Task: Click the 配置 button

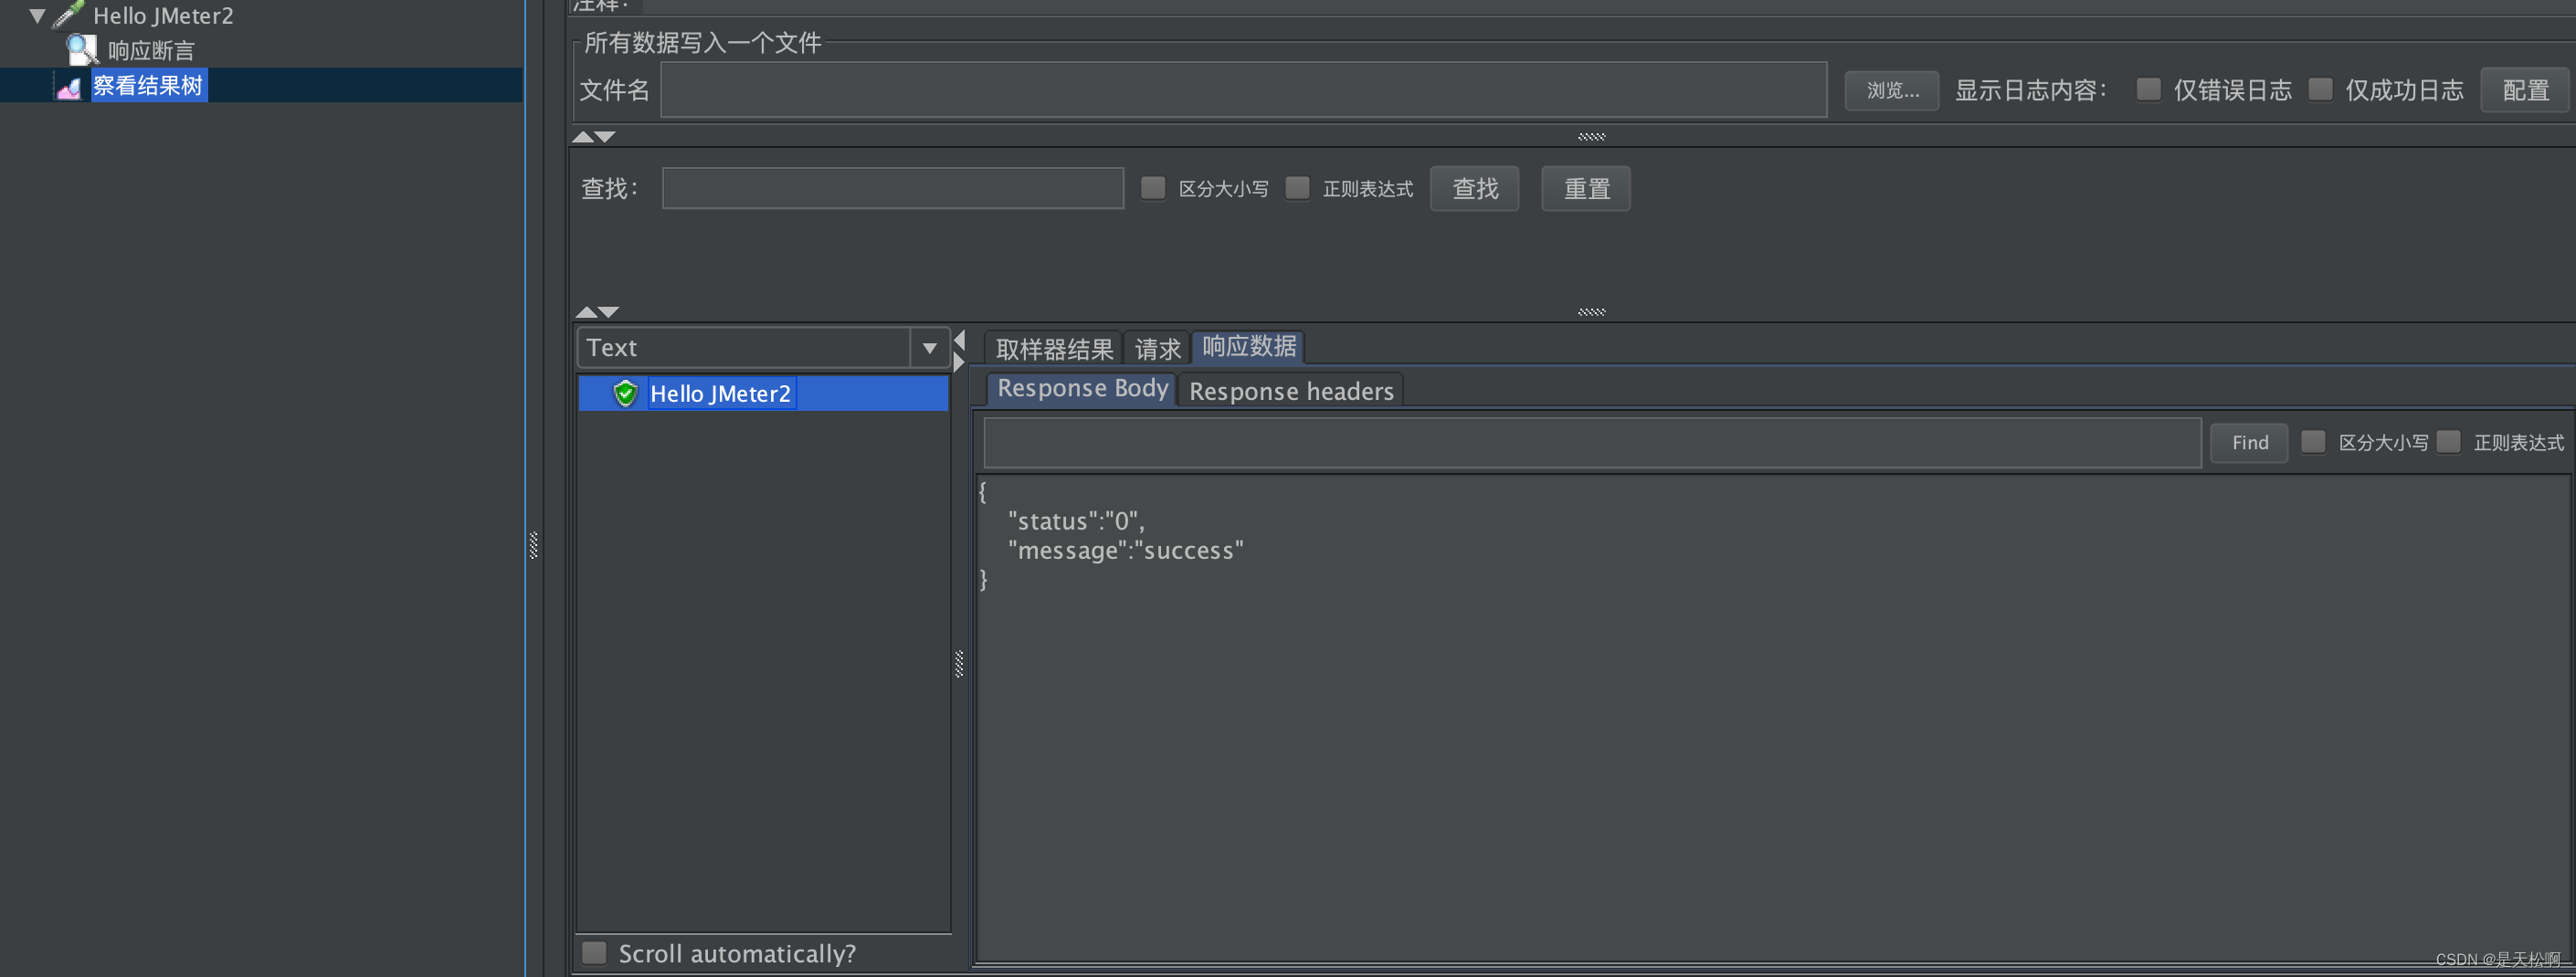Action: click(x=2524, y=90)
